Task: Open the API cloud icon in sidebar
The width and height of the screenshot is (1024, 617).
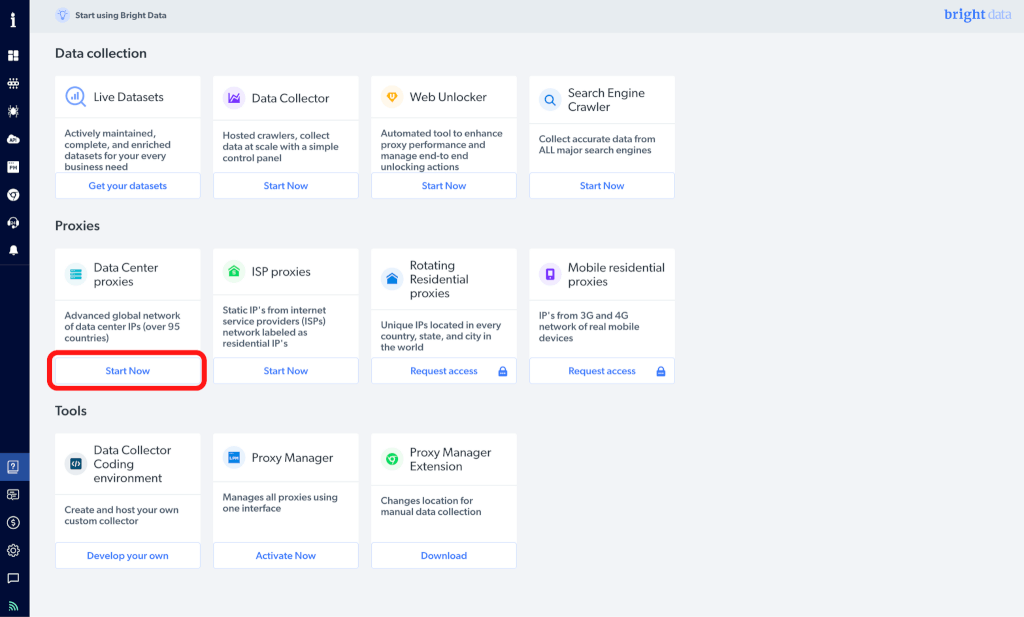Action: tap(14, 139)
